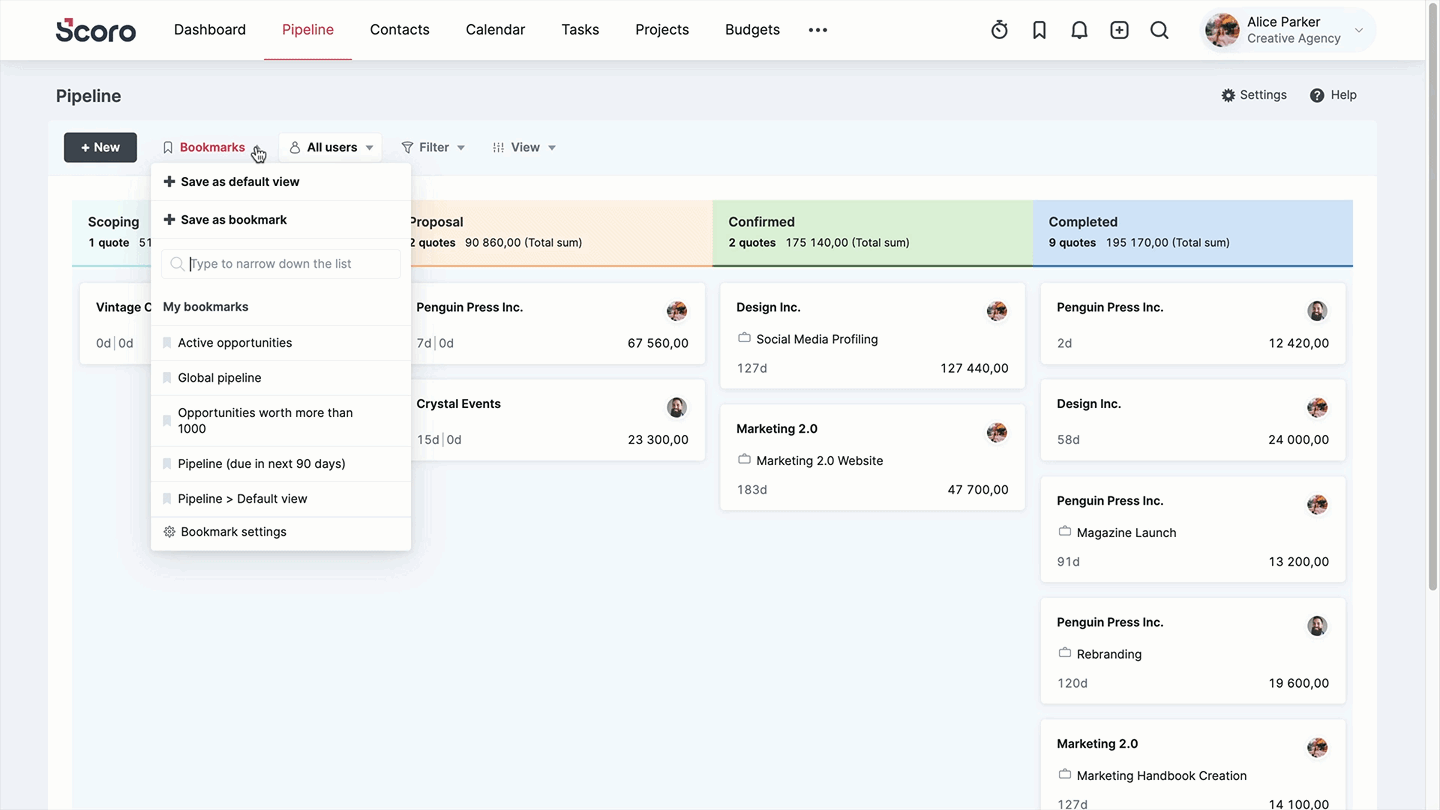Switch to the Calendar tab

pyautogui.click(x=495, y=30)
